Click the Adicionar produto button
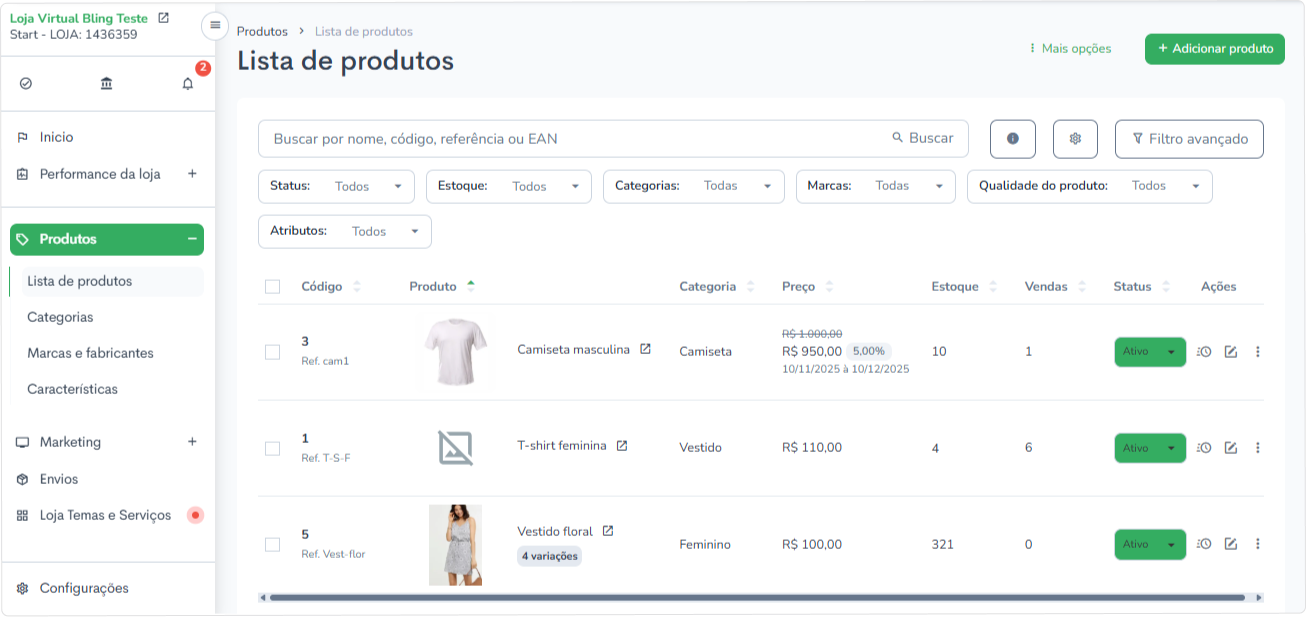1307x617 pixels. pos(1215,49)
